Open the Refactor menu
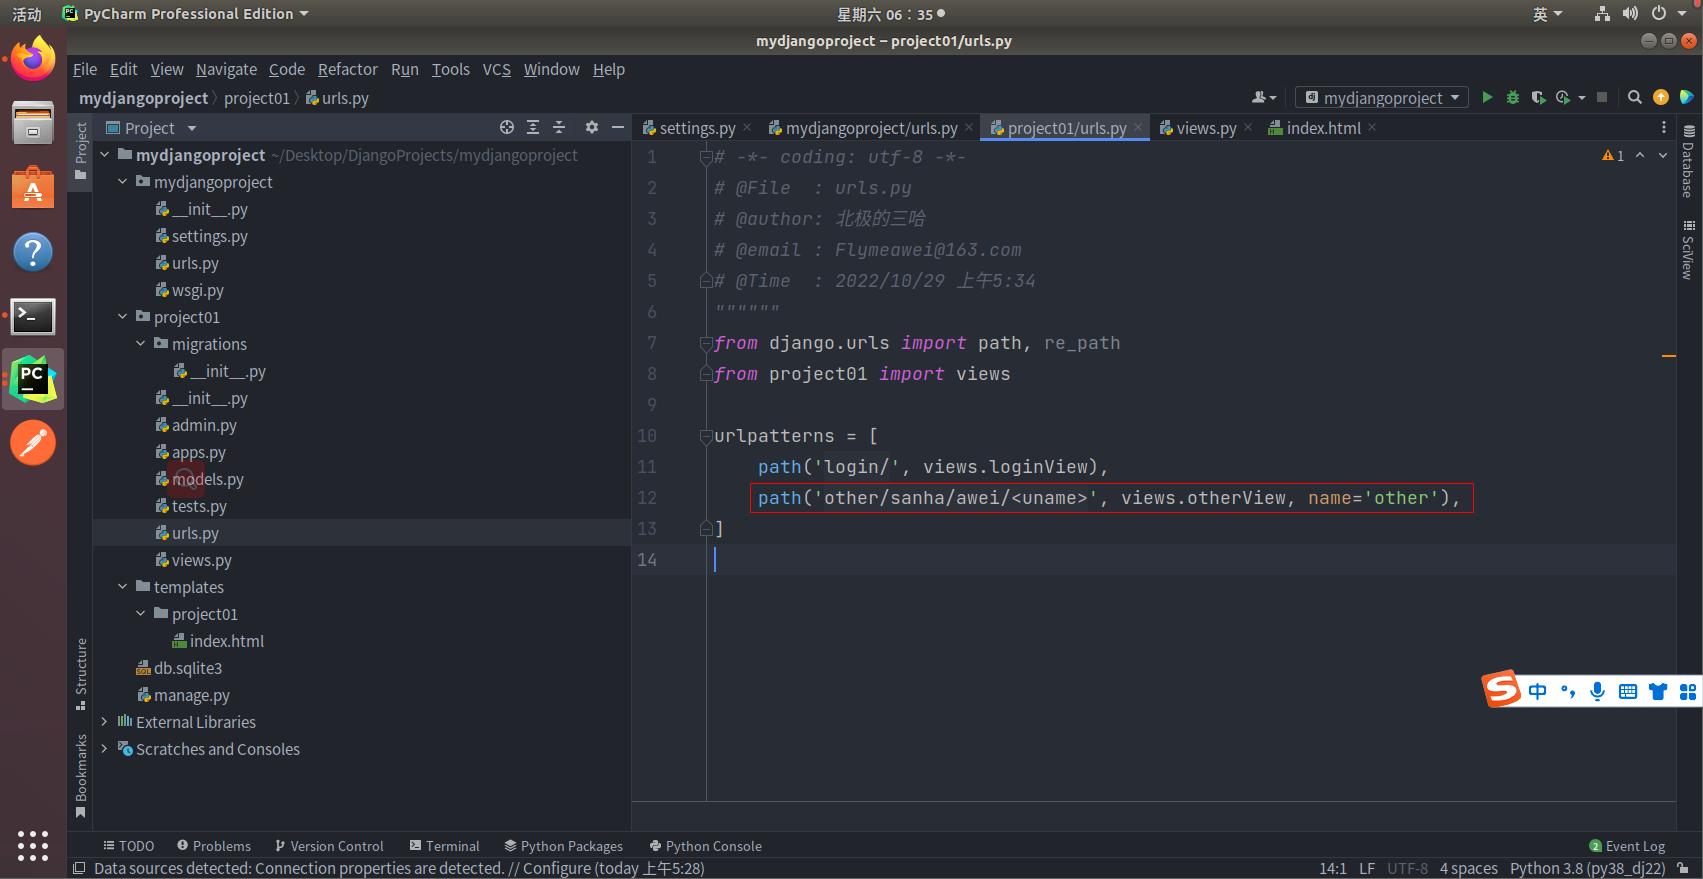 click(x=347, y=69)
